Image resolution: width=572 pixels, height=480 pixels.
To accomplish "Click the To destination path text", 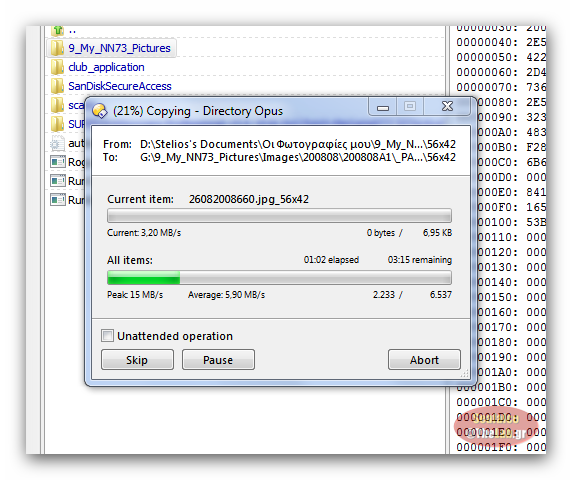I will pyautogui.click(x=298, y=157).
